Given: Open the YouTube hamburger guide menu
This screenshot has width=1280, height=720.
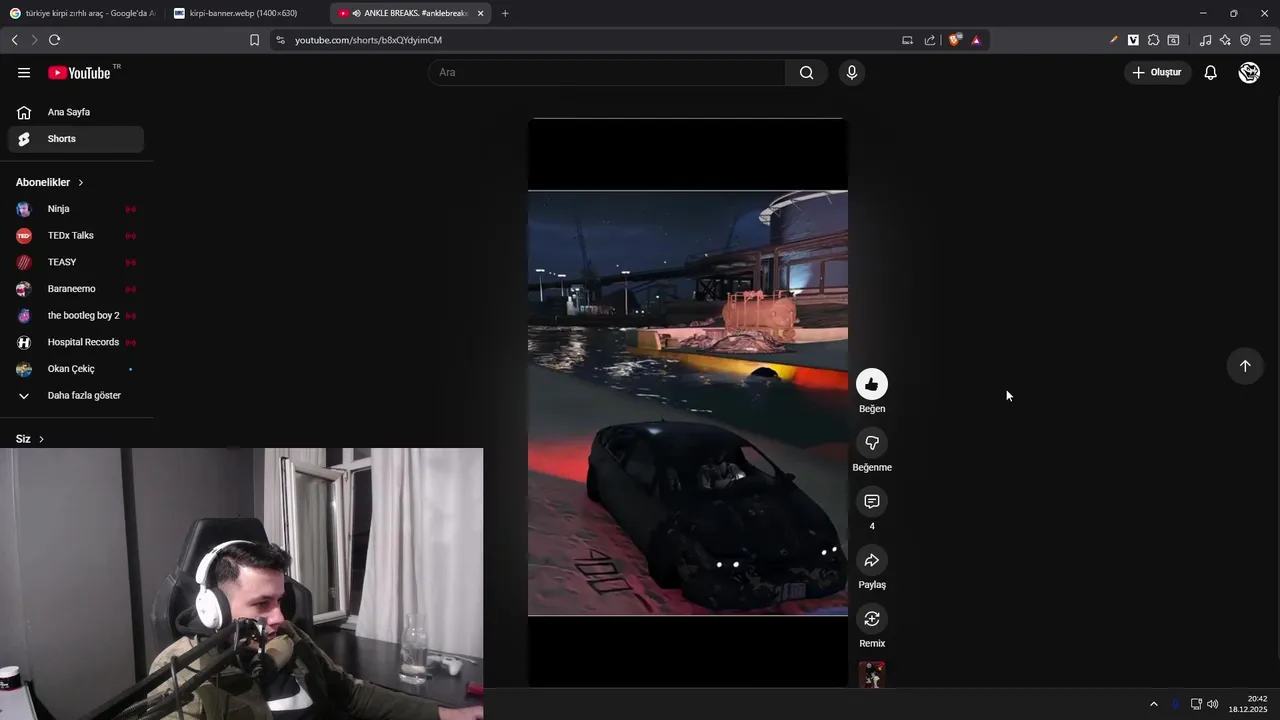Looking at the screenshot, I should pyautogui.click(x=24, y=72).
